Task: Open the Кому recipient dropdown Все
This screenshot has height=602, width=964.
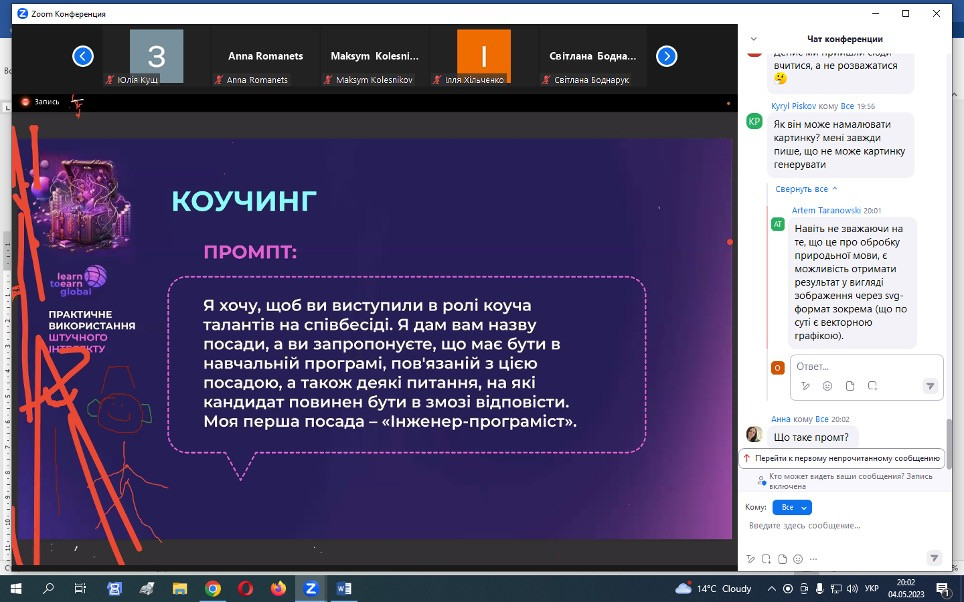Action: [x=792, y=507]
